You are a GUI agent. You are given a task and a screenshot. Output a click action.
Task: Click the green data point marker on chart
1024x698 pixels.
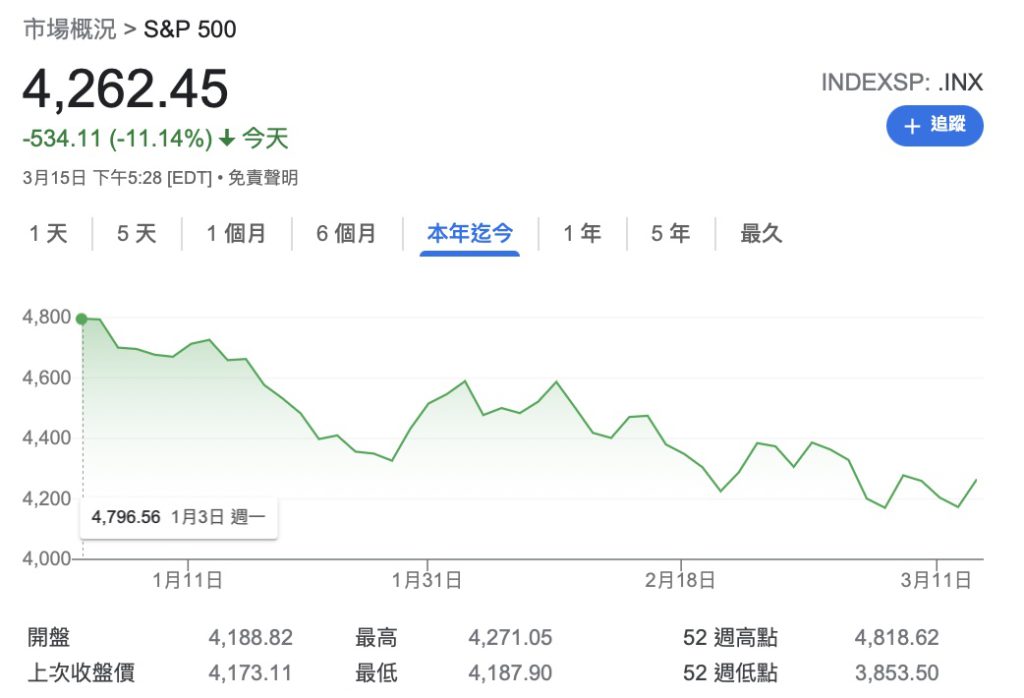82,319
